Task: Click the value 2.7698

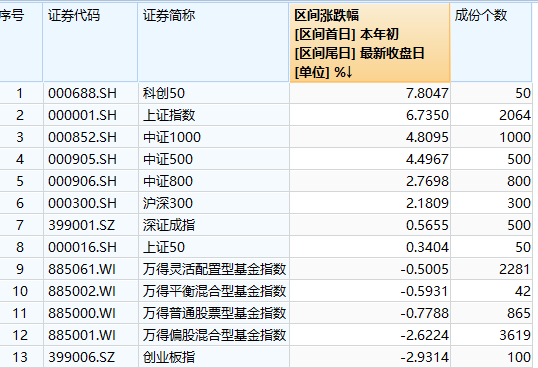Action: click(x=427, y=181)
